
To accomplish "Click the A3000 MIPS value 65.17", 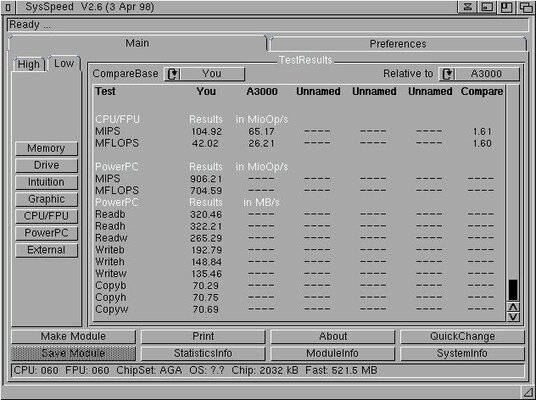I will tap(262, 132).
